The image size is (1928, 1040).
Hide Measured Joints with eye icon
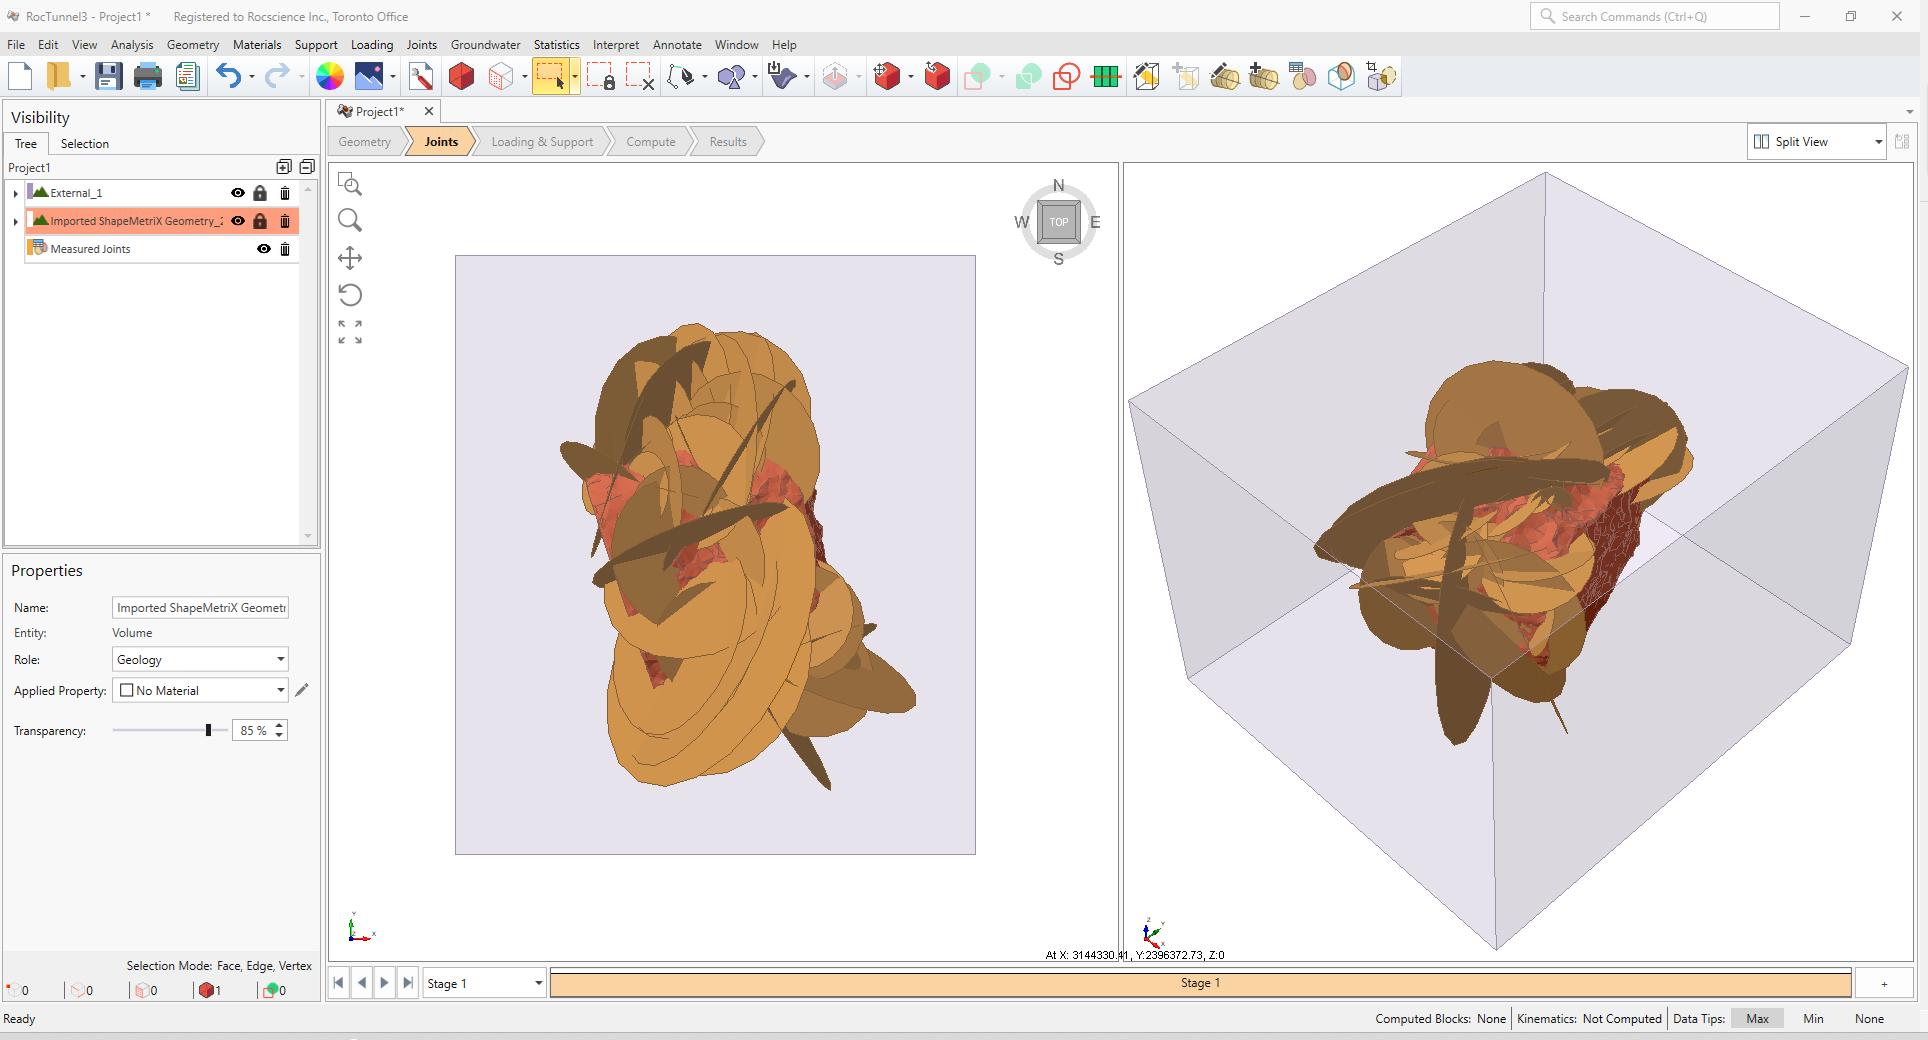[264, 249]
